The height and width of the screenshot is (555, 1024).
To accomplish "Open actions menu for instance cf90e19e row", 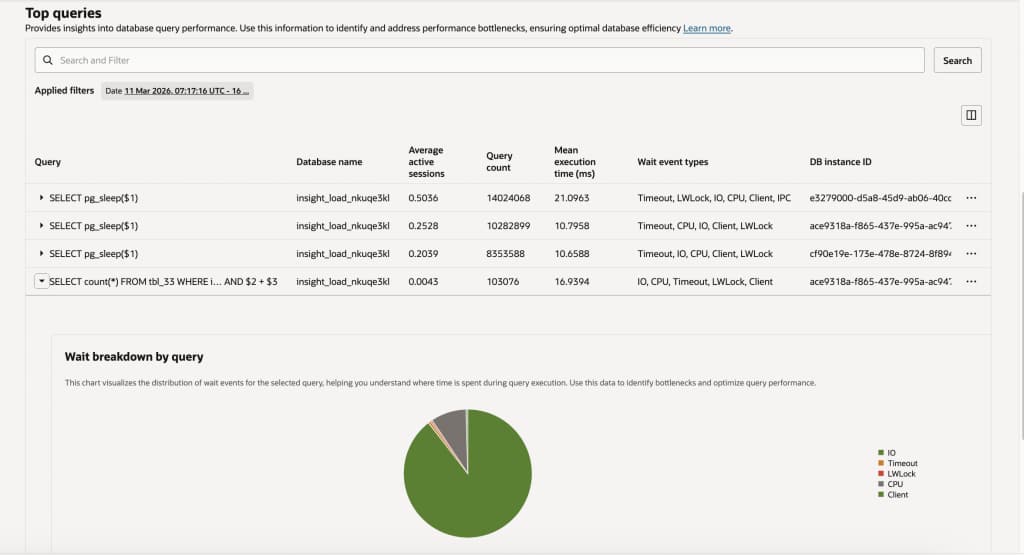I will (x=971, y=254).
